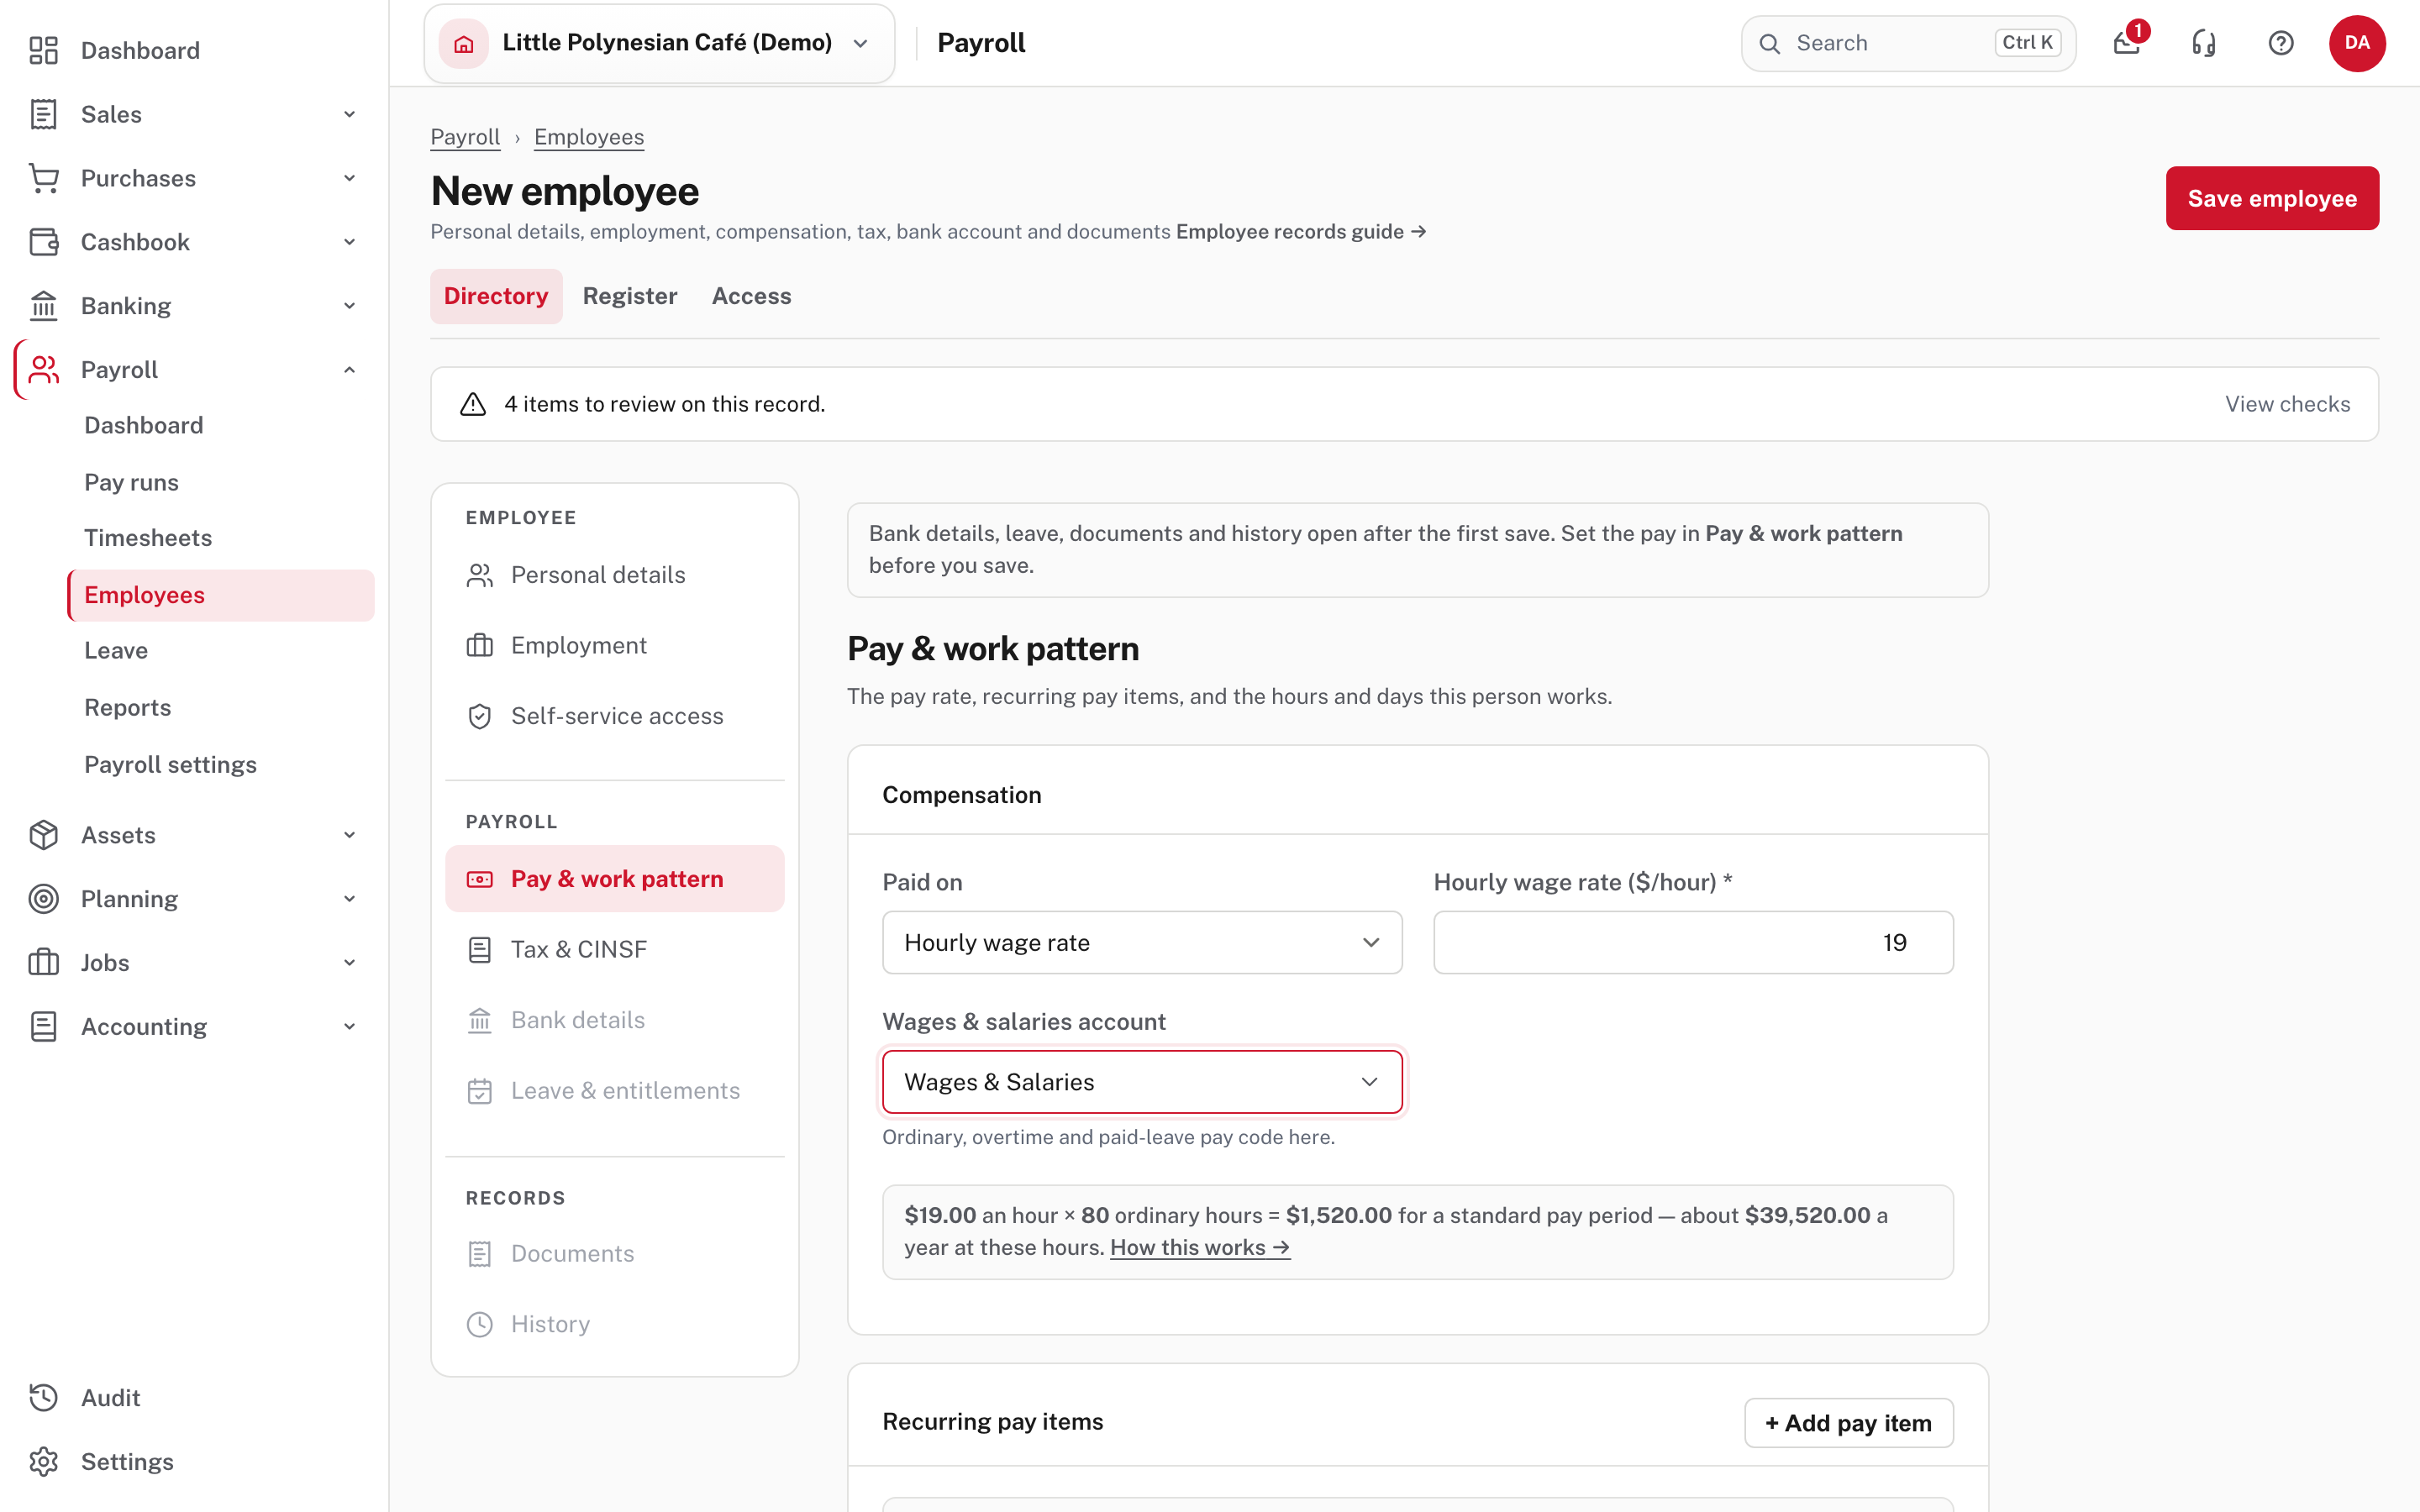This screenshot has height=1512, width=2420.
Task: Switch to the Directory tab
Action: (496, 296)
